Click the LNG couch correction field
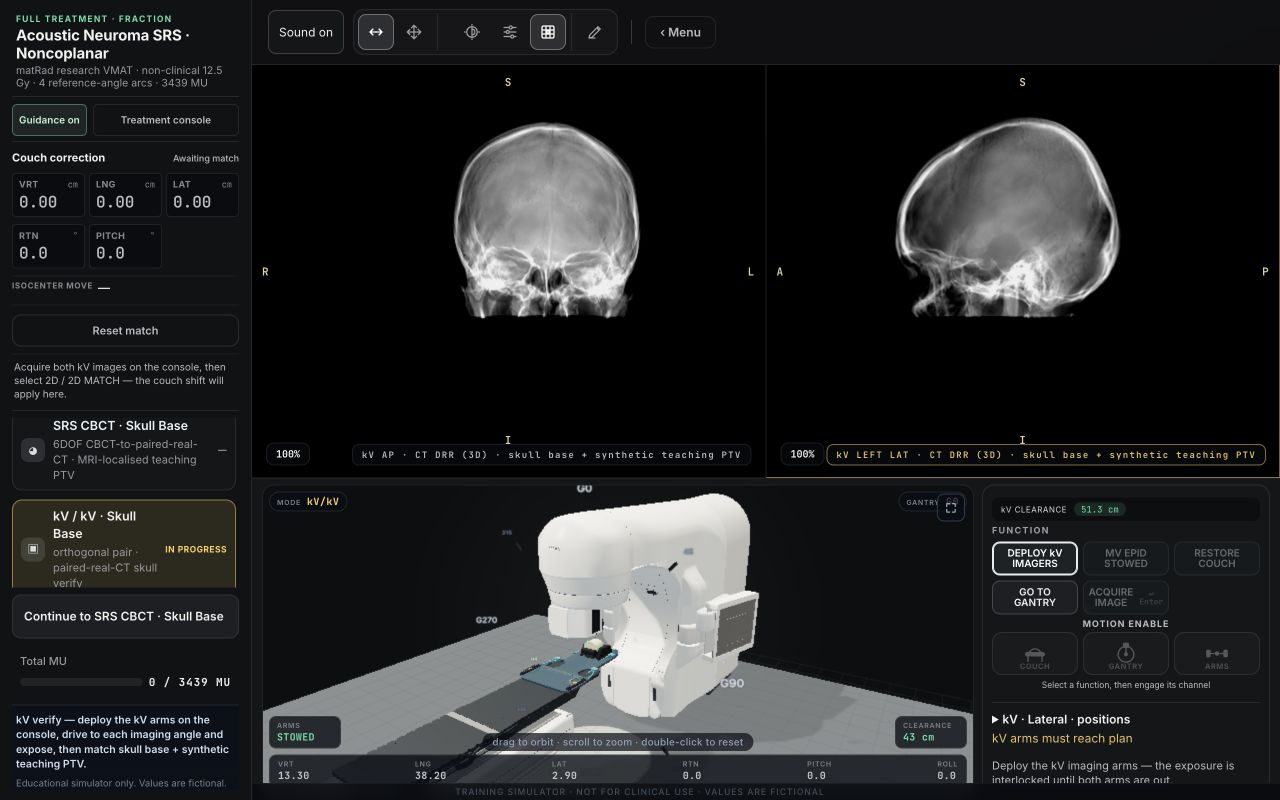The image size is (1280, 800). coord(125,195)
